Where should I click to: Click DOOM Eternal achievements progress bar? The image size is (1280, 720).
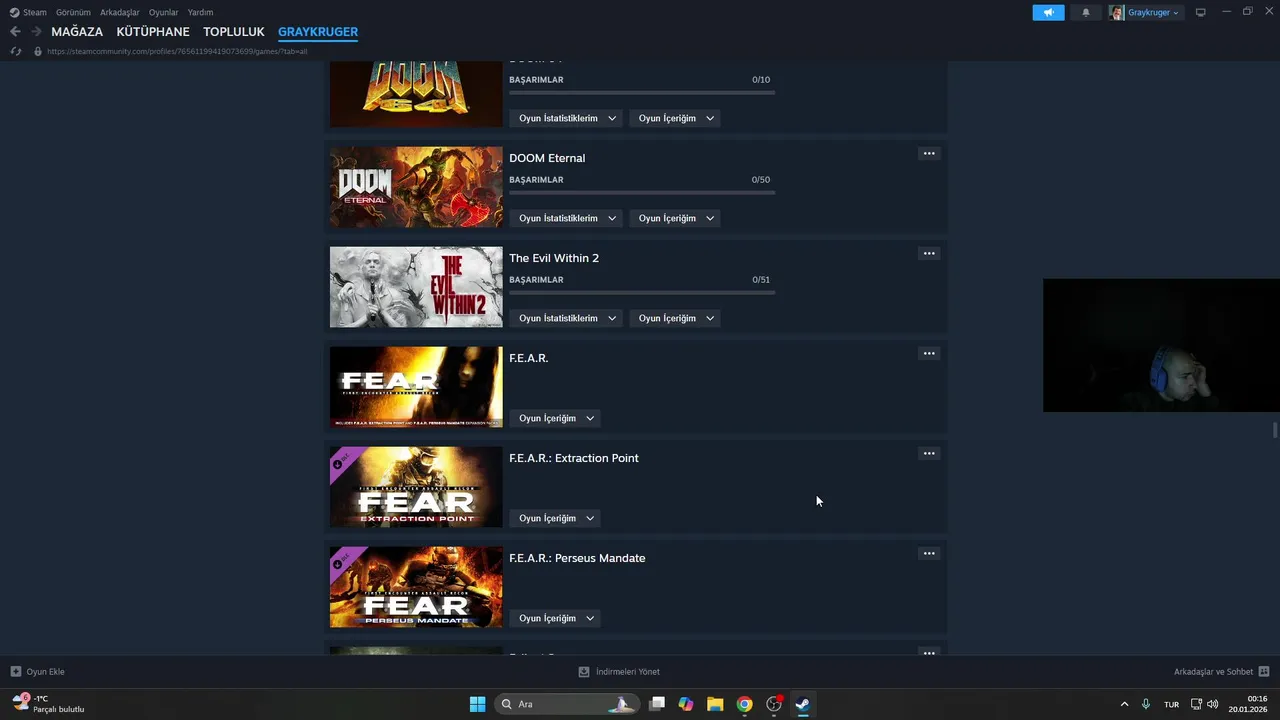(x=642, y=192)
